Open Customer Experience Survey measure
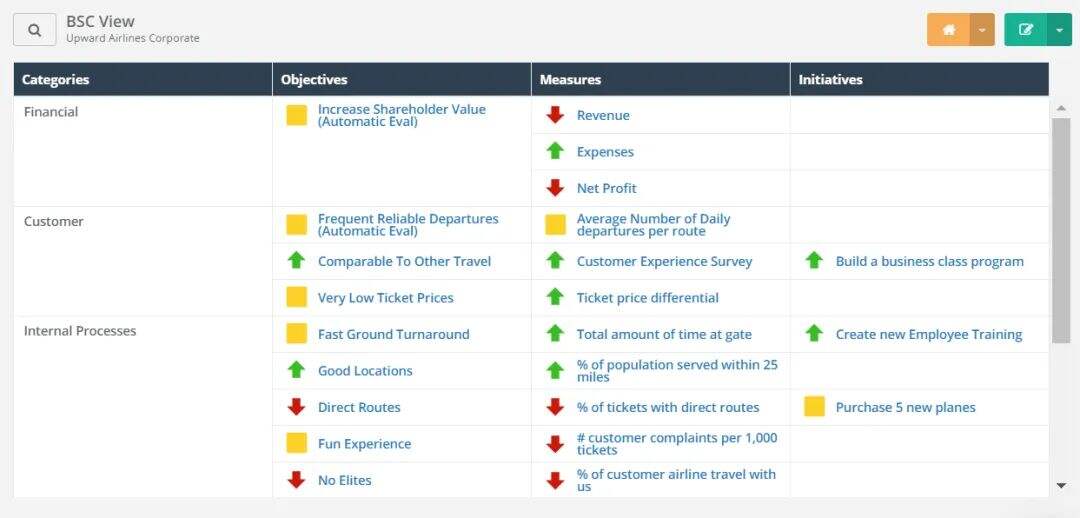 pos(665,261)
